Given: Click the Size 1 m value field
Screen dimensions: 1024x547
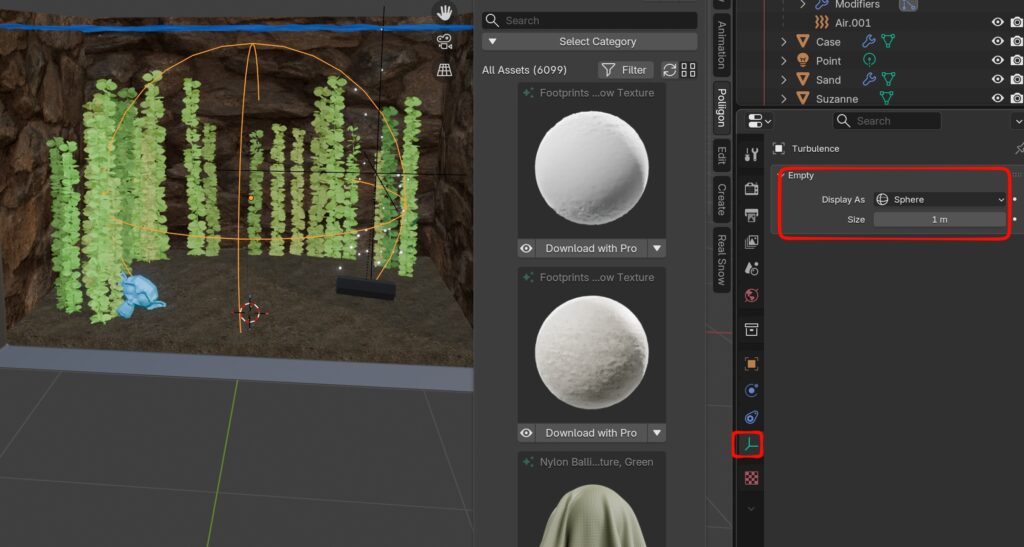Looking at the screenshot, I should click(x=939, y=219).
